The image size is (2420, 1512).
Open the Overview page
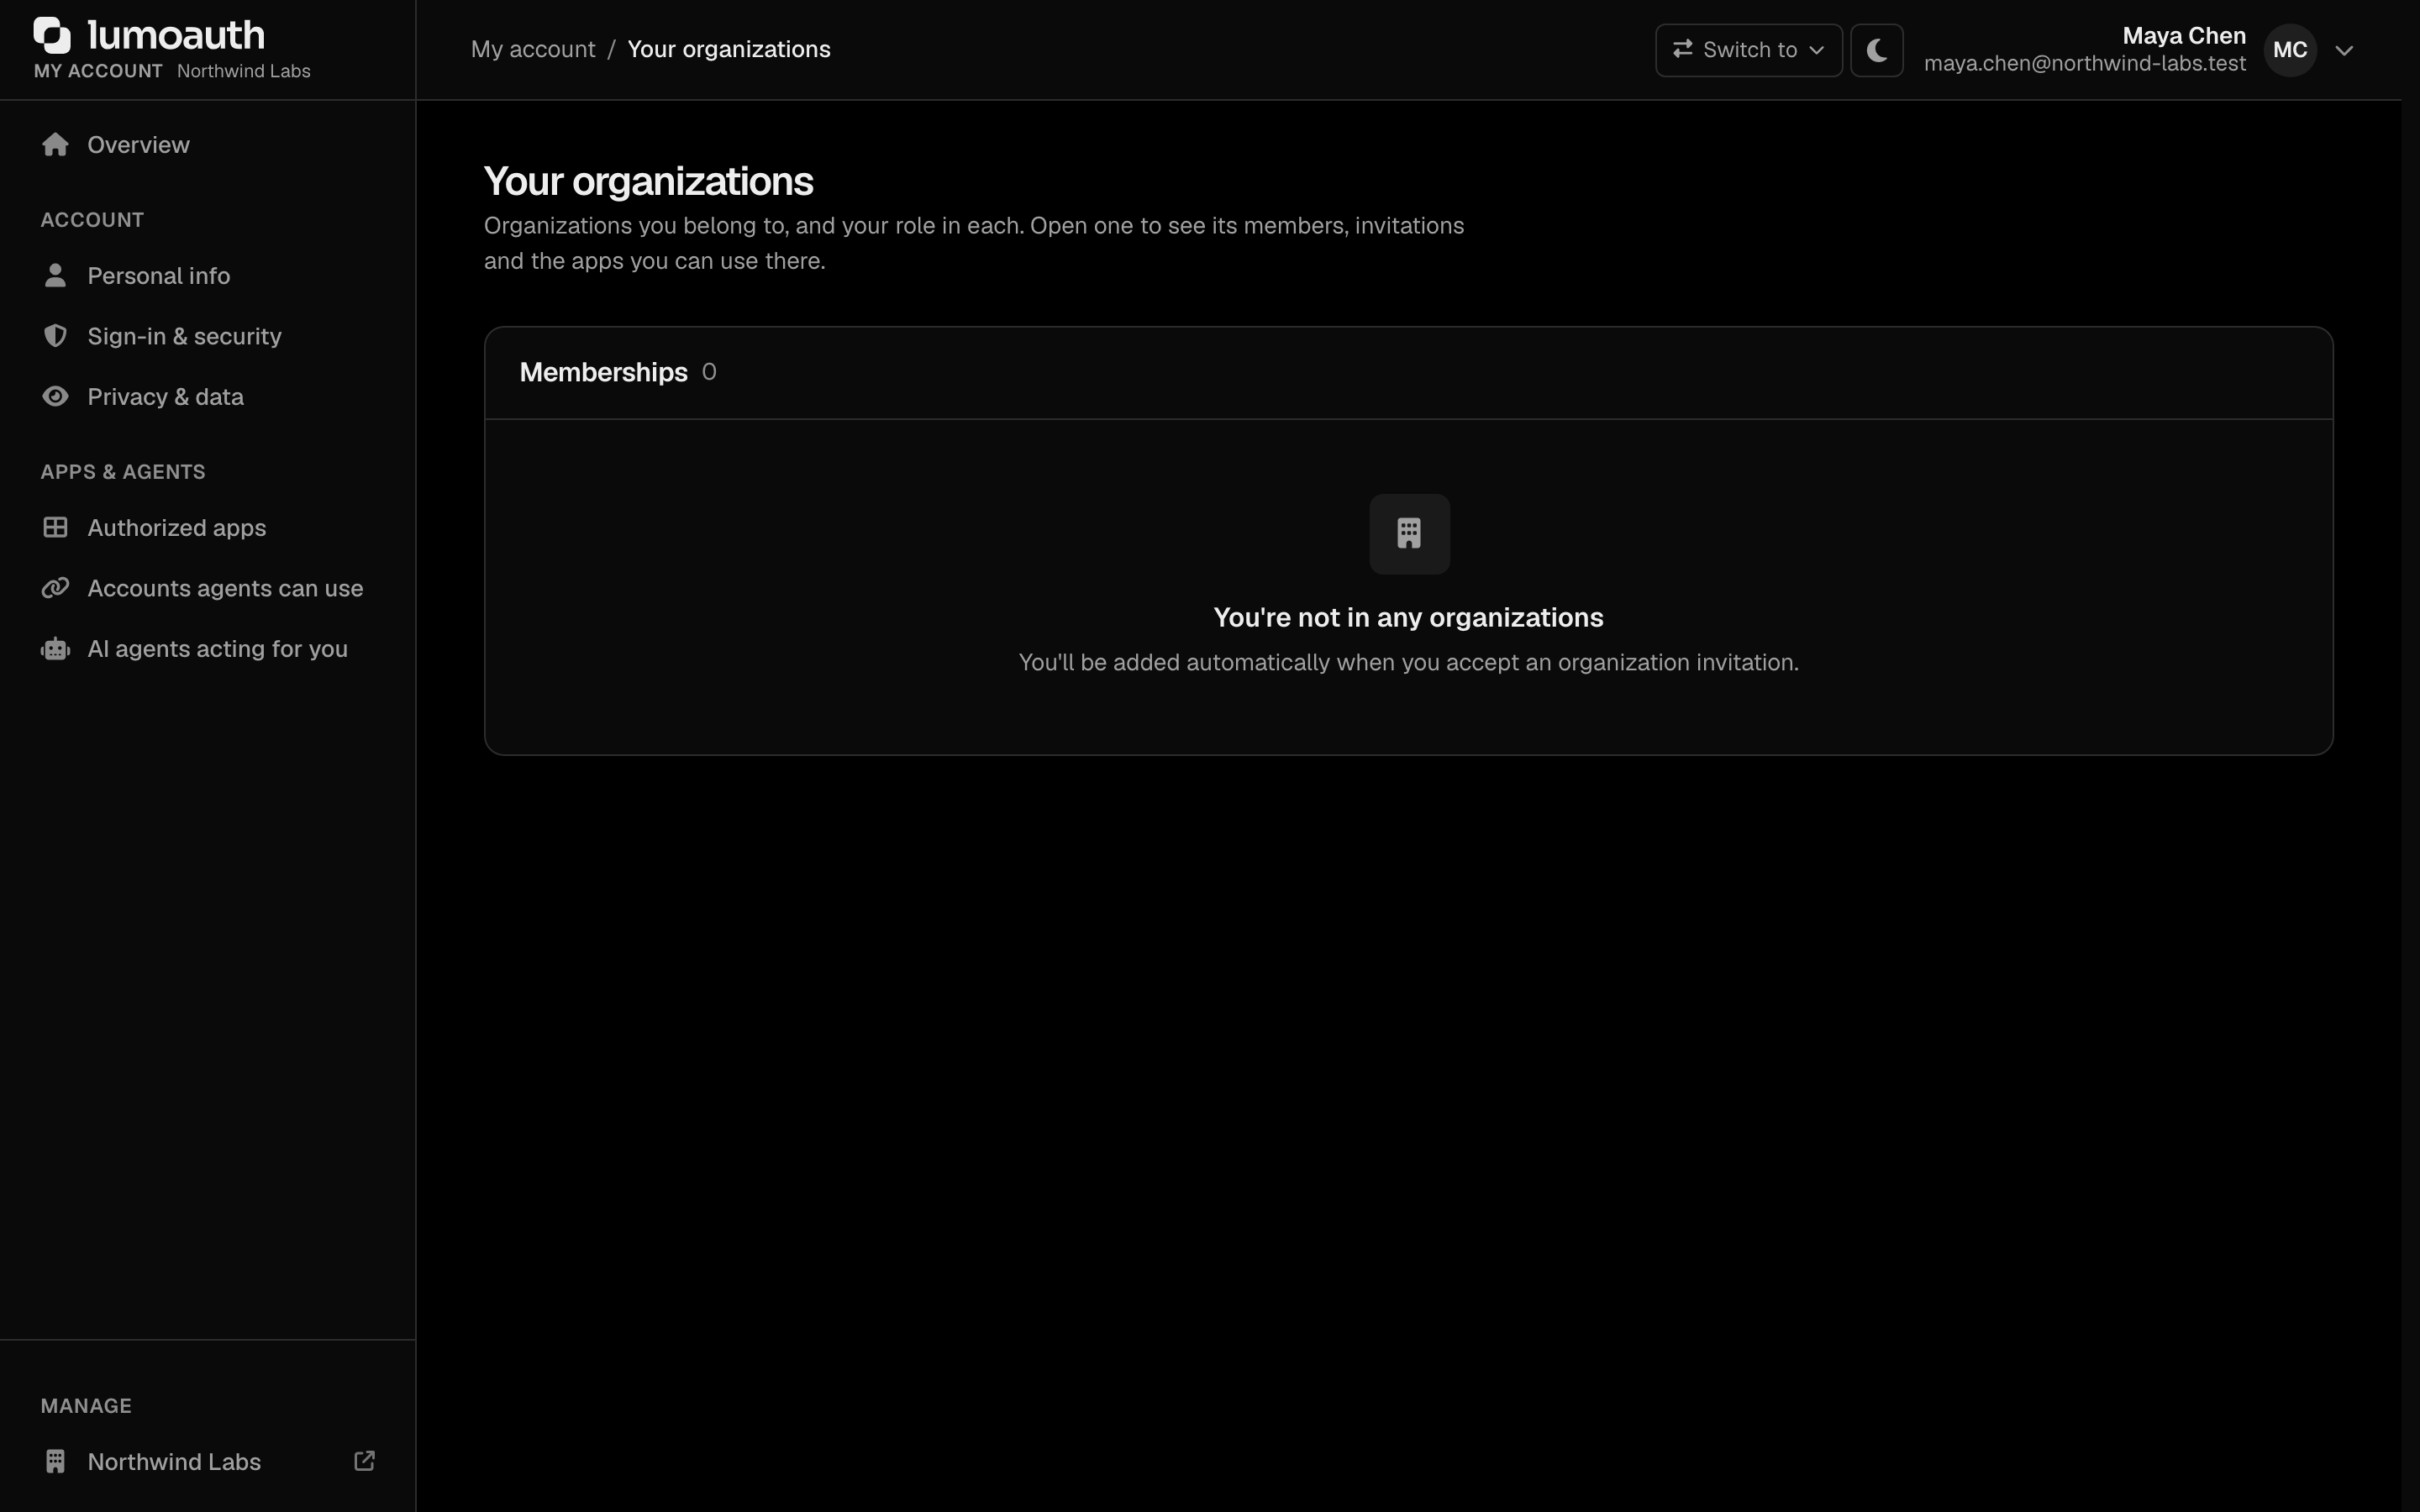207,145
